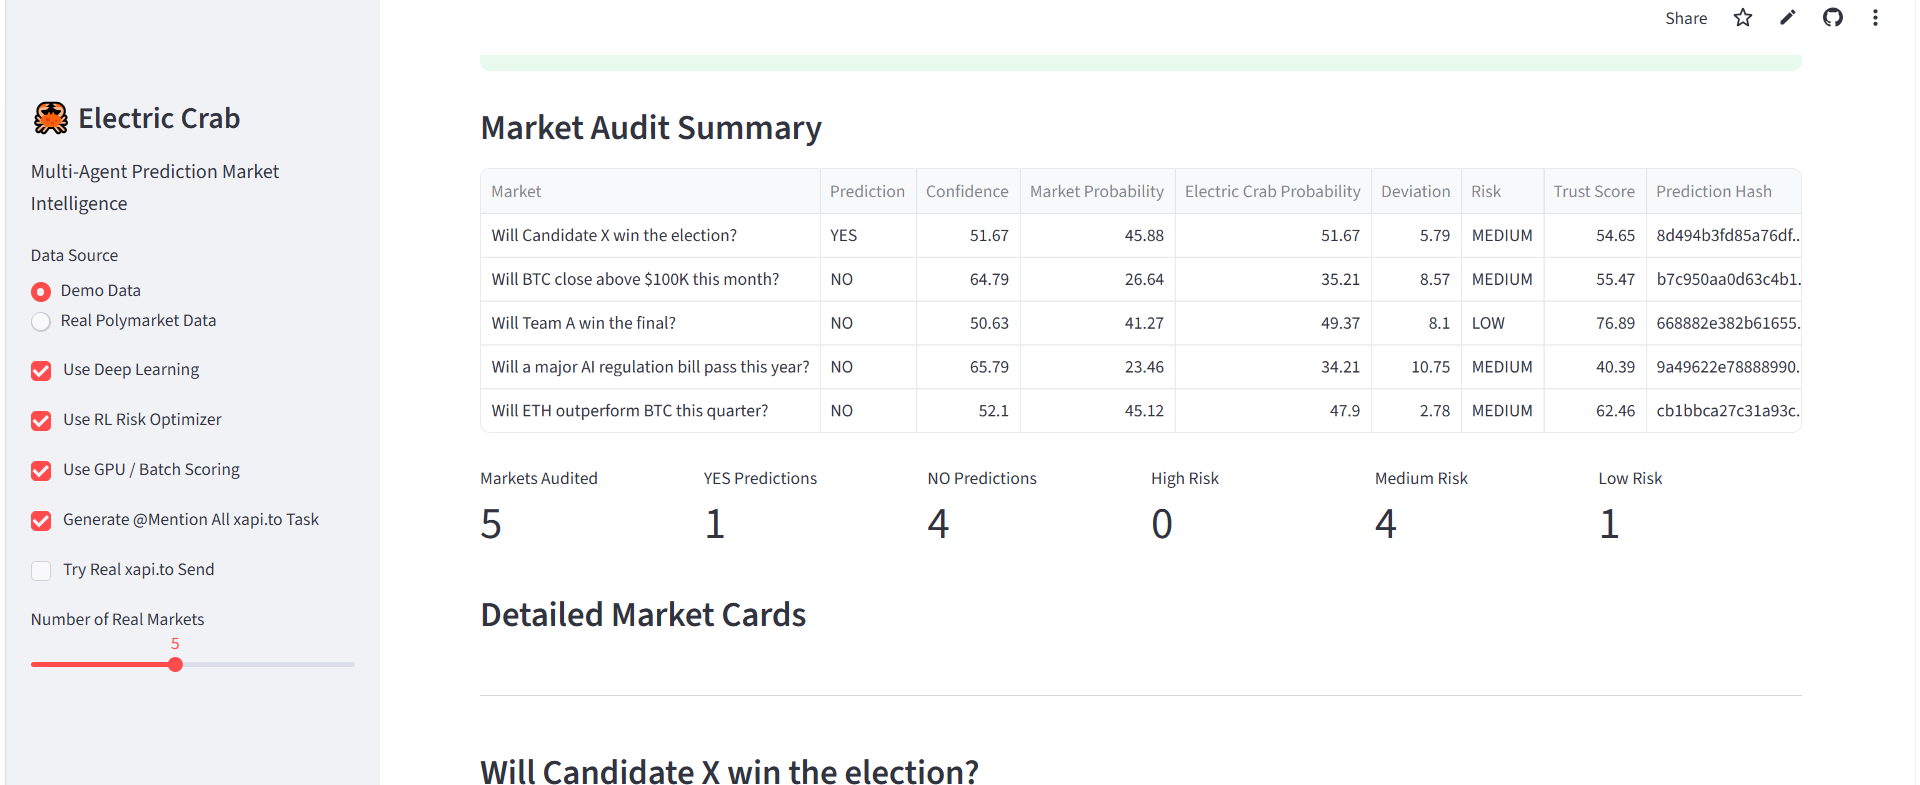Select the 'Will Candidate X win the election?' table cell

click(x=650, y=235)
